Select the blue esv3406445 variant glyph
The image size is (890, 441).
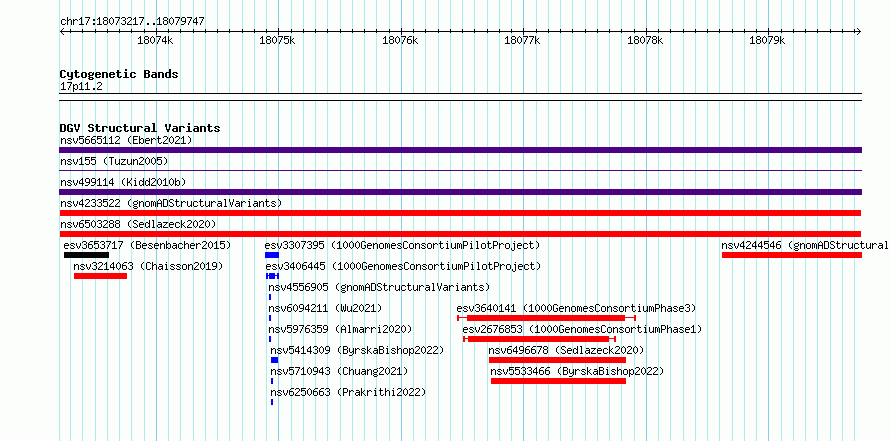point(272,276)
